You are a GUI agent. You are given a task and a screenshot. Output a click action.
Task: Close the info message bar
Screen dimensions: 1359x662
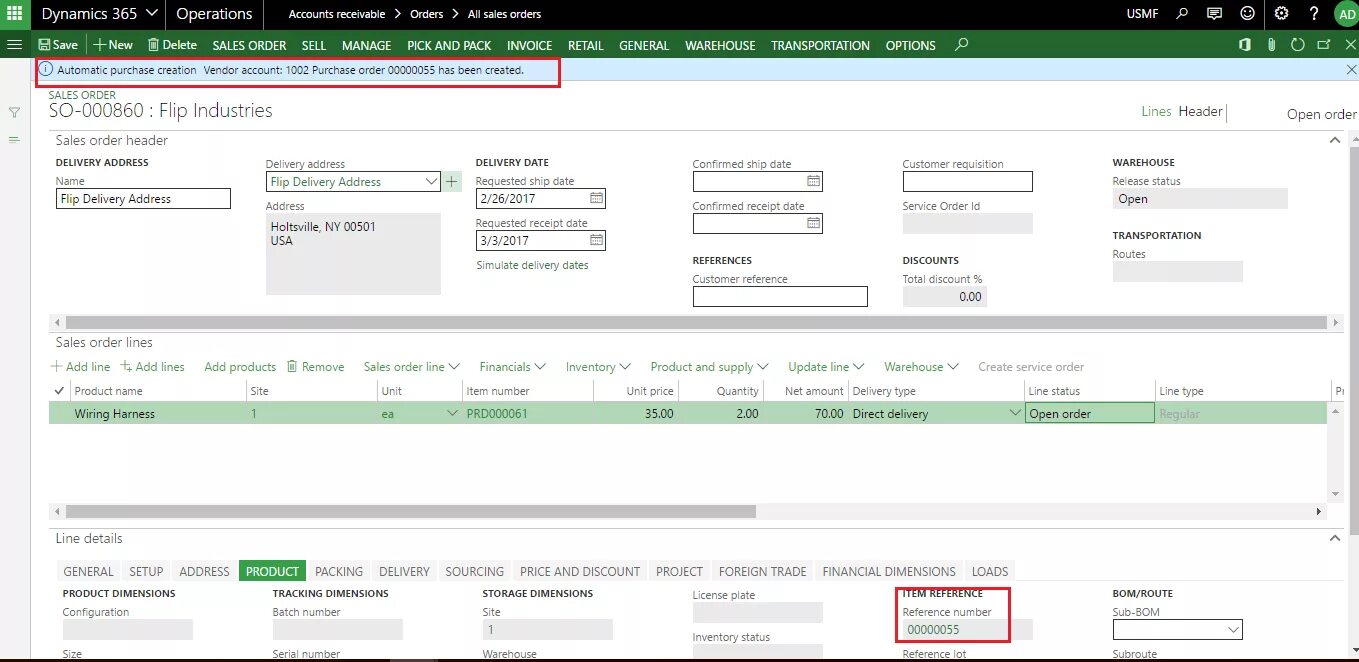[x=1351, y=70]
